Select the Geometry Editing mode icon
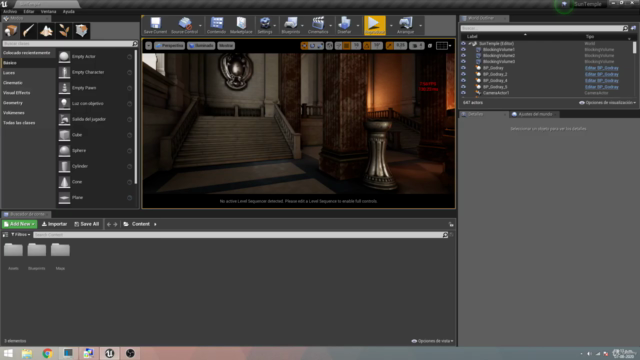 (81, 31)
